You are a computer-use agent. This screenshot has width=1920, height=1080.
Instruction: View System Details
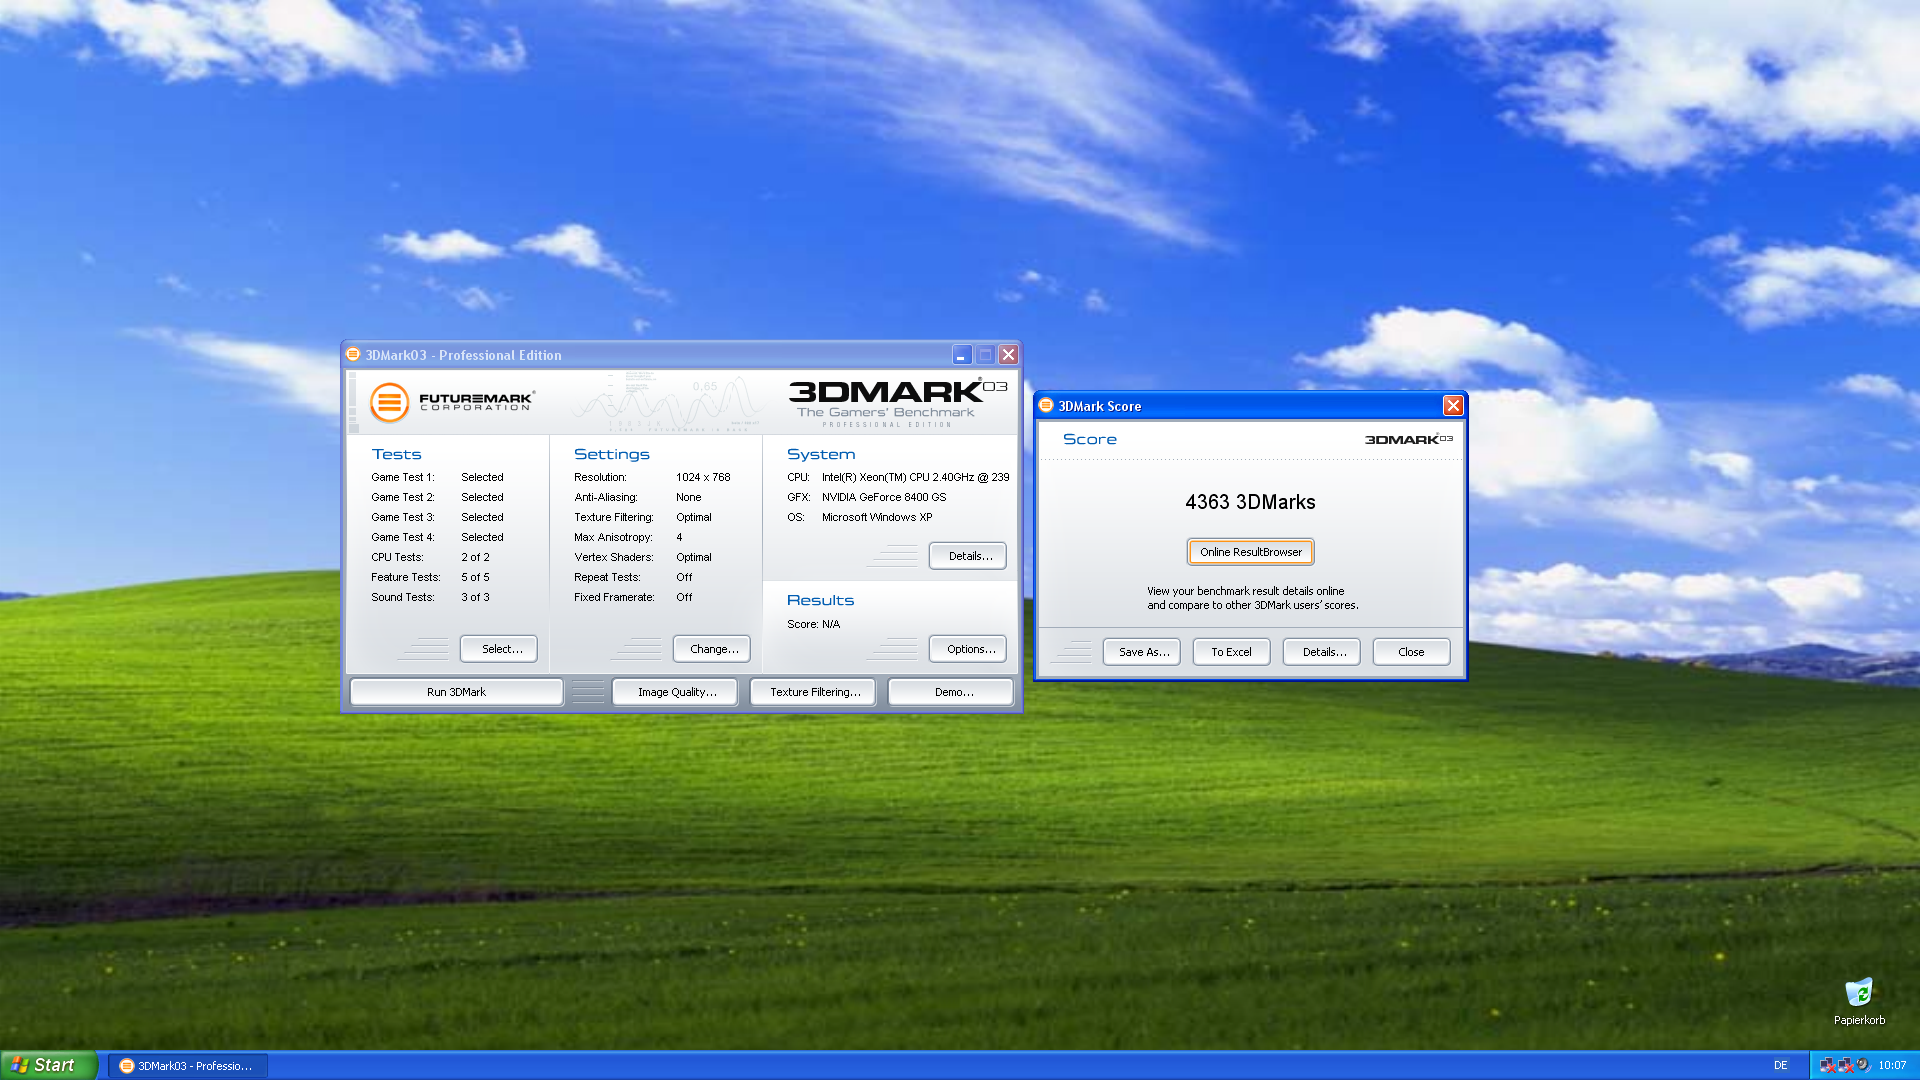[967, 555]
